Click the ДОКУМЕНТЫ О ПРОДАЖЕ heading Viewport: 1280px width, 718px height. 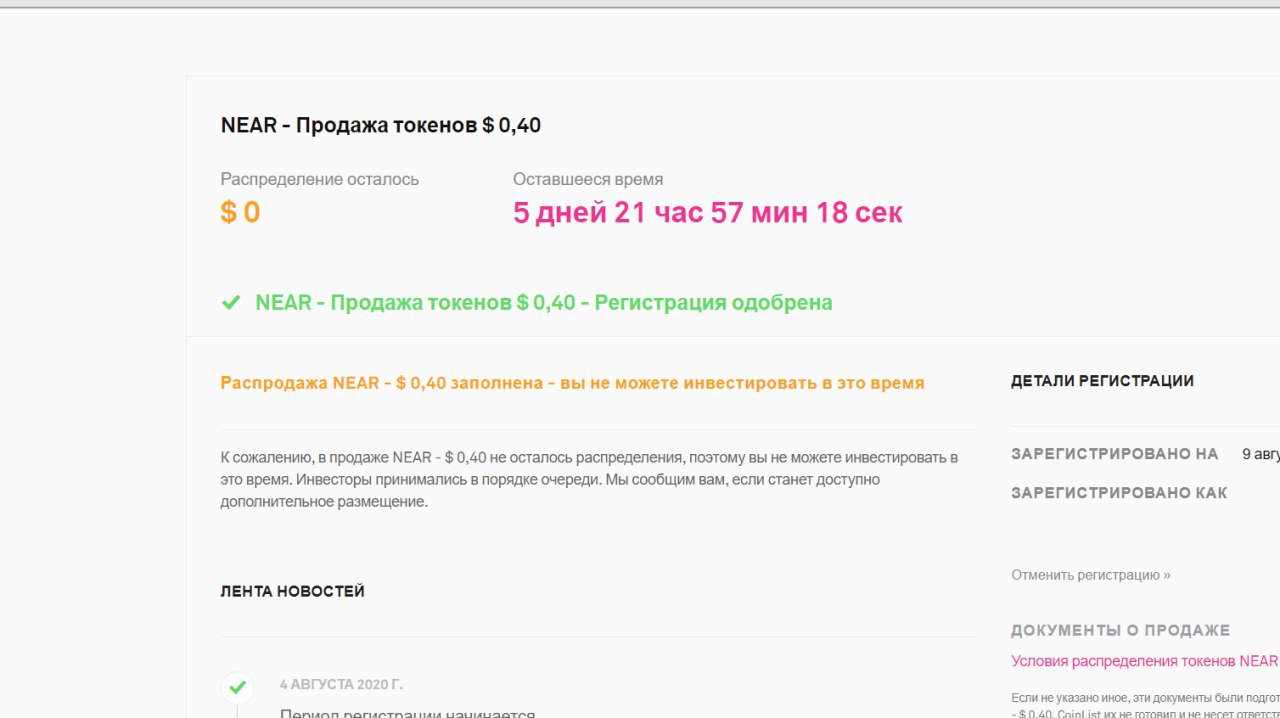[1120, 631]
